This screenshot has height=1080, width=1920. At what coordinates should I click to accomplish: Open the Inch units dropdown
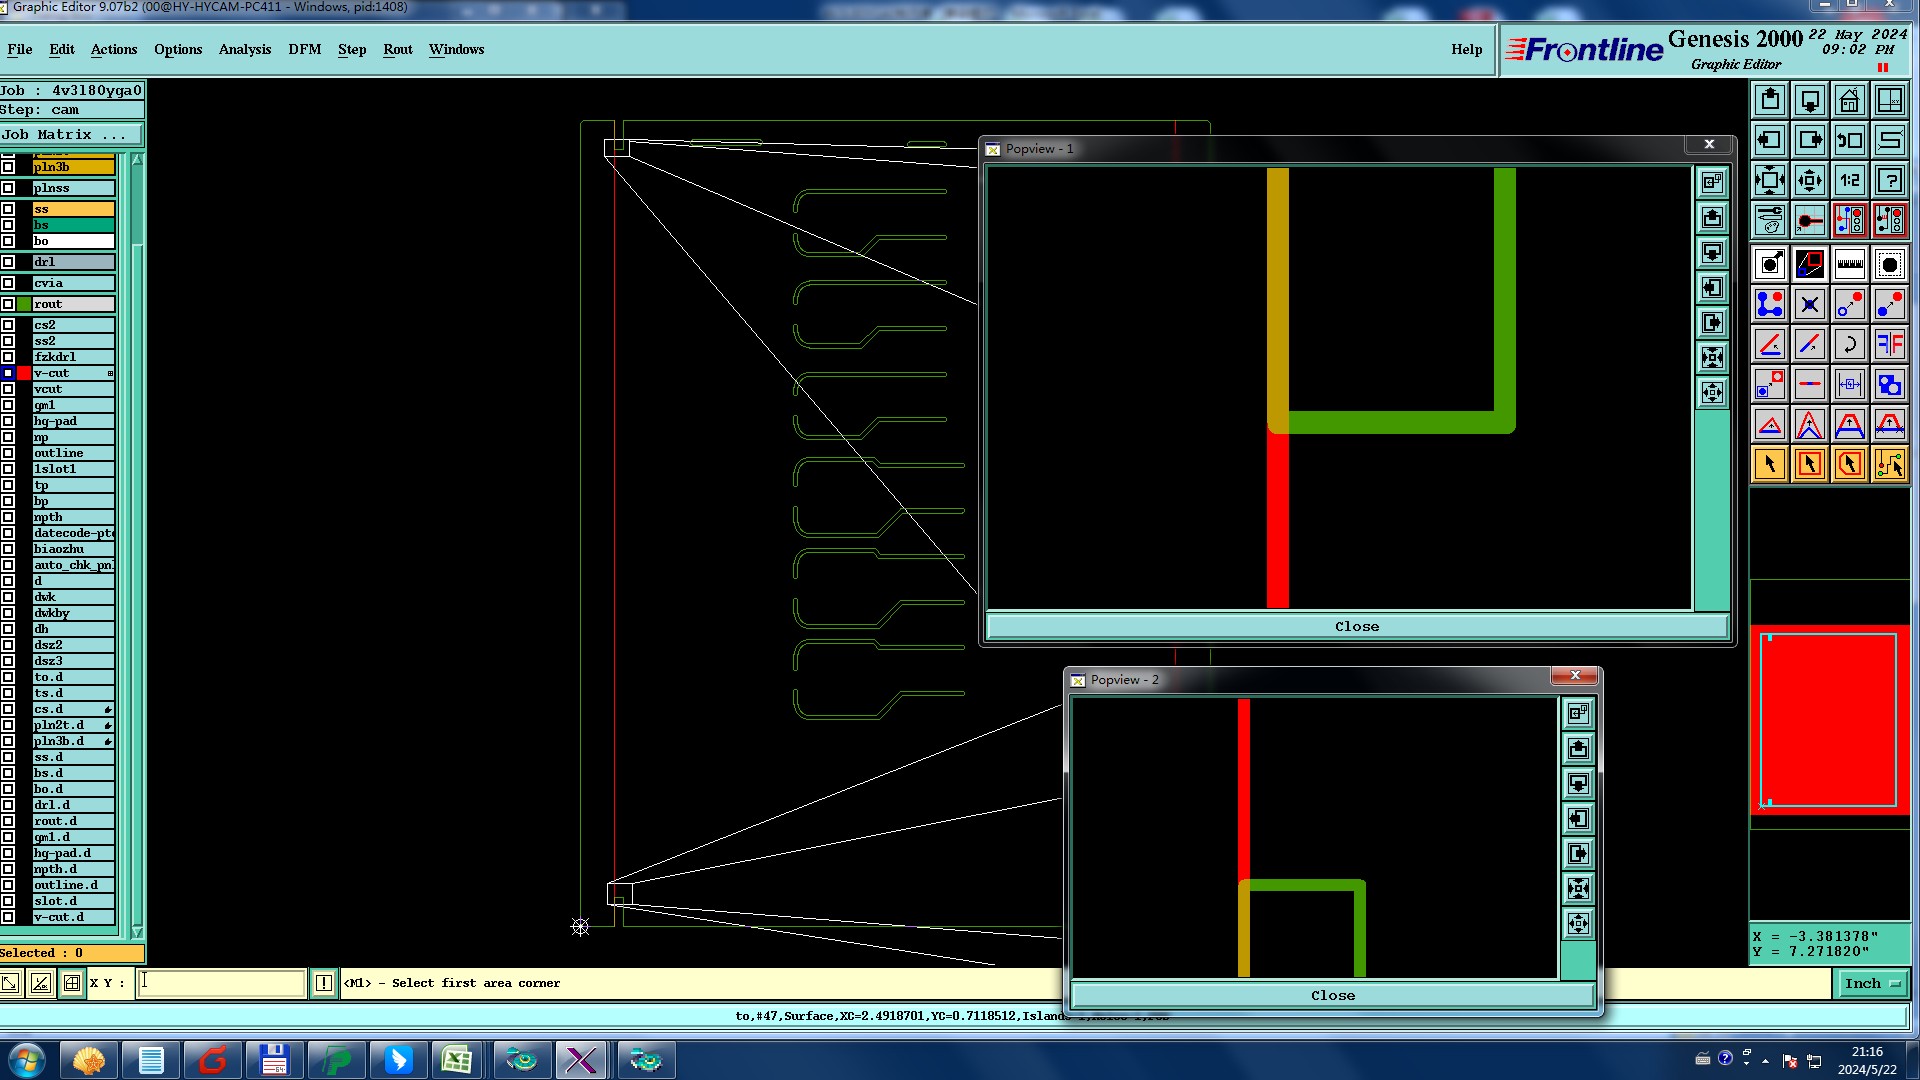coord(1871,984)
